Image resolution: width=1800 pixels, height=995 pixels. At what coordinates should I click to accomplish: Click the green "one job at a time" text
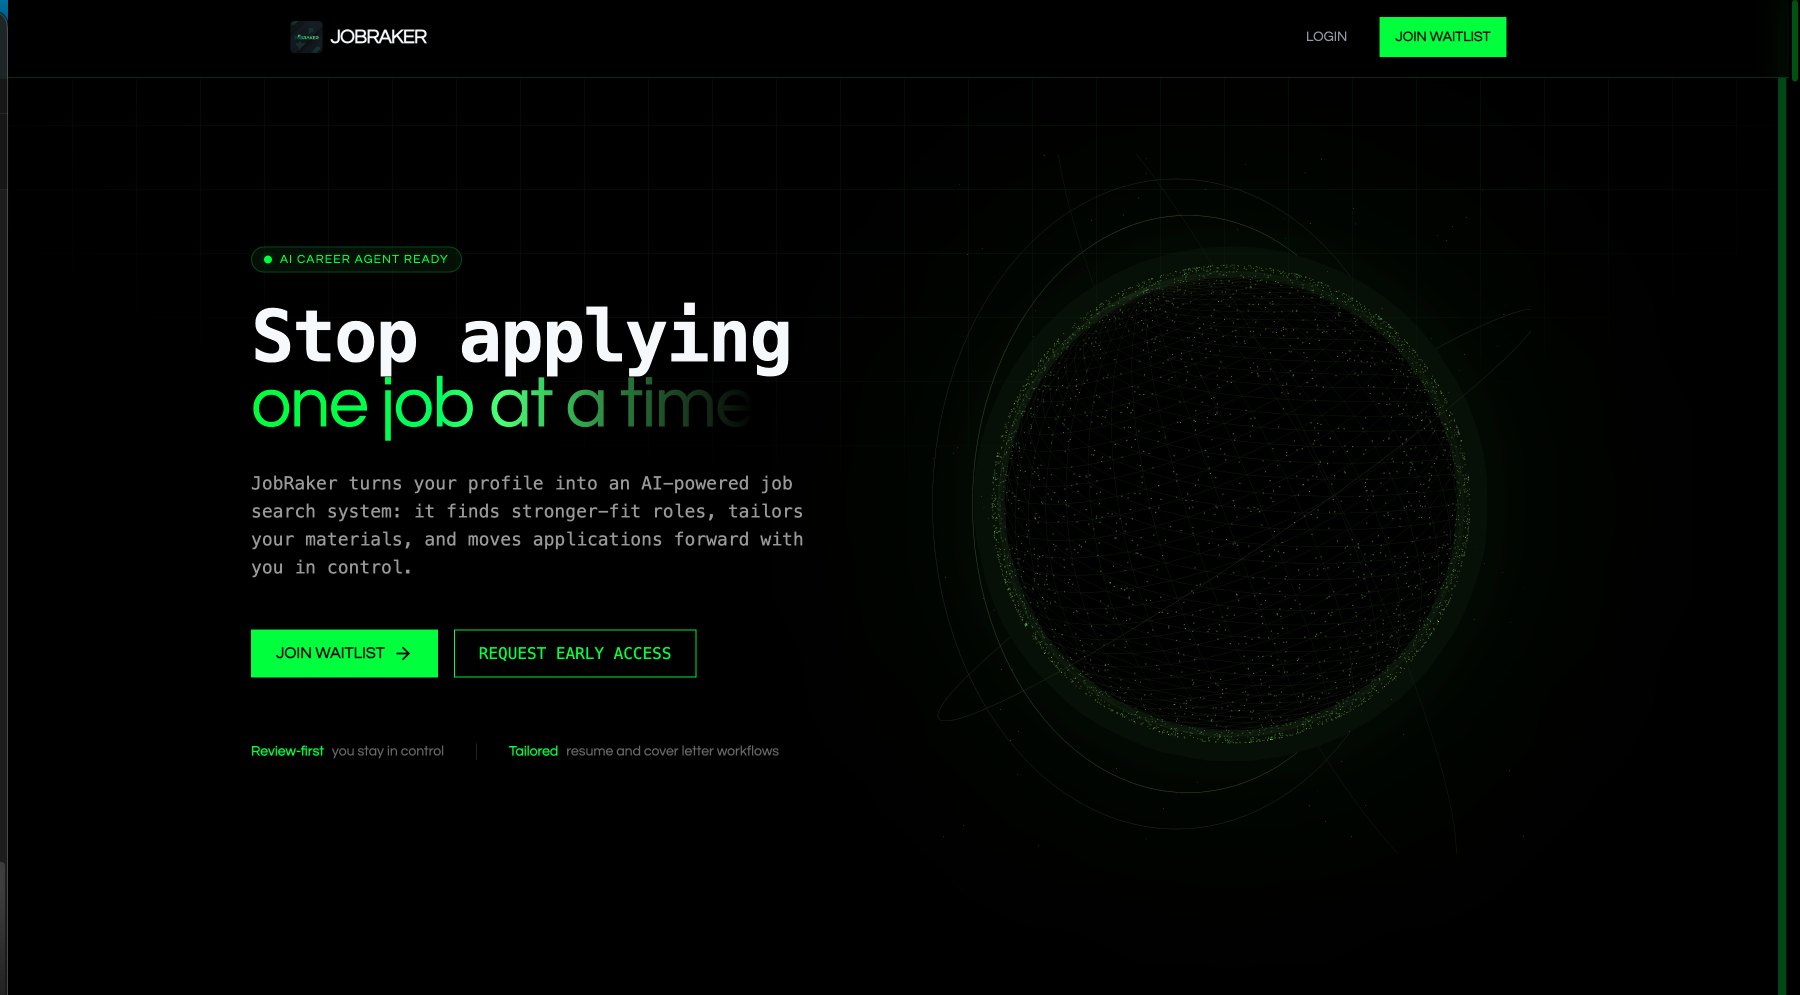click(502, 405)
